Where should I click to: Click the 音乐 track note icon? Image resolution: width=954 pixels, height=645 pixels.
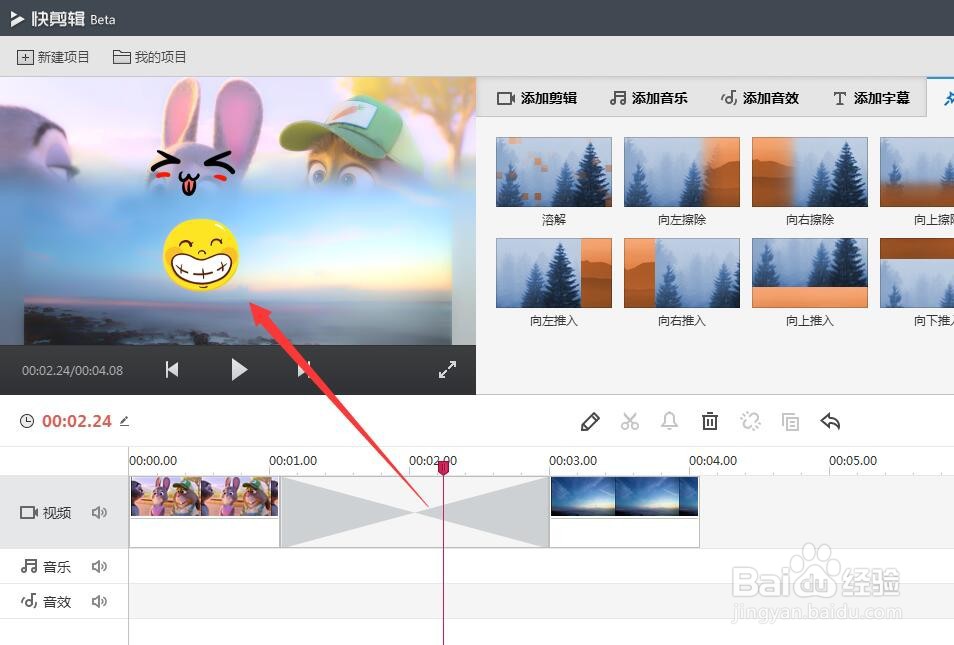pos(29,567)
